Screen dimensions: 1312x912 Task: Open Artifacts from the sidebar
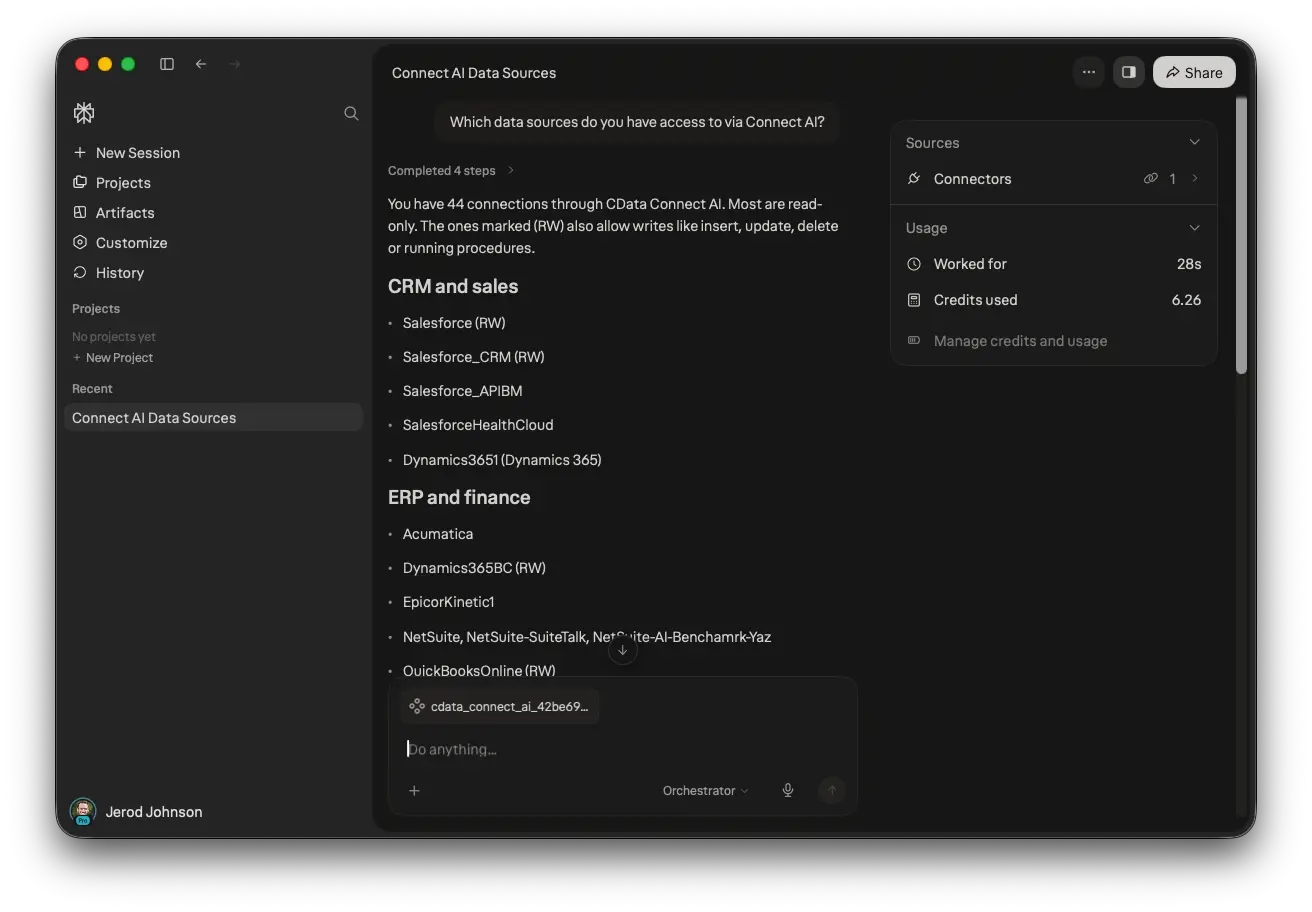click(114, 213)
